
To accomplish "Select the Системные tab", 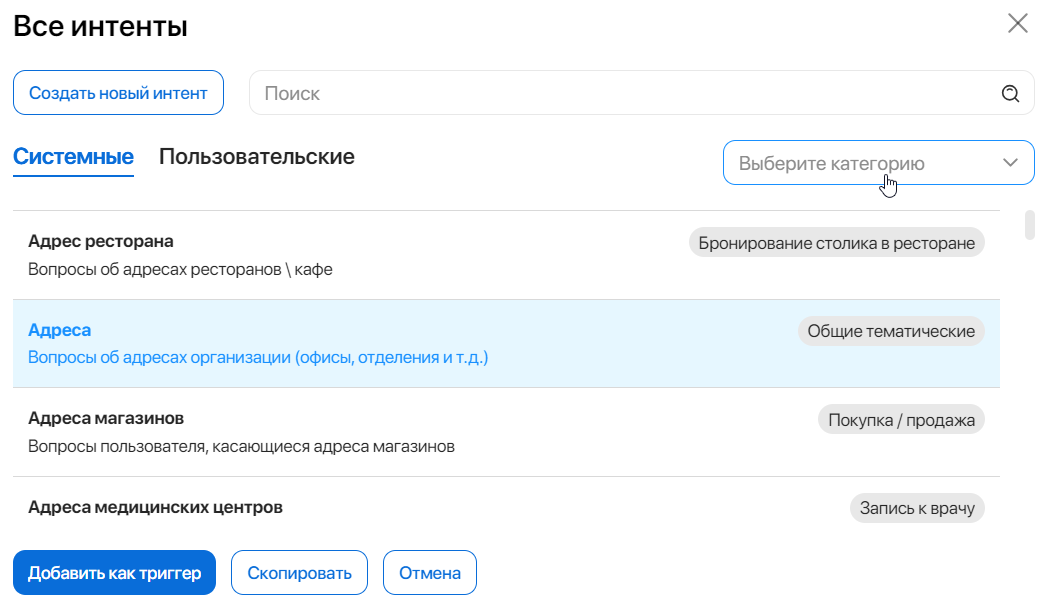I will (72, 157).
